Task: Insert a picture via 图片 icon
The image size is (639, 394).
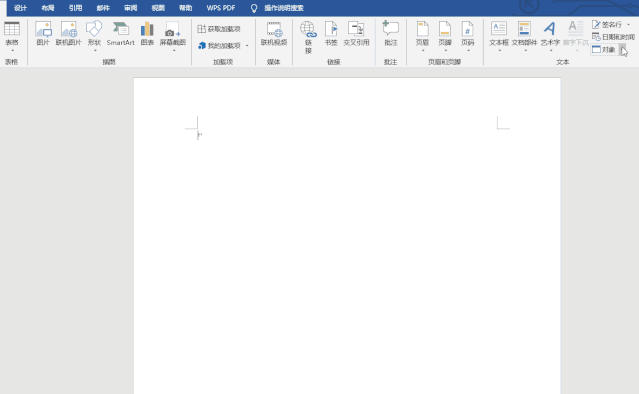Action: click(x=43, y=33)
